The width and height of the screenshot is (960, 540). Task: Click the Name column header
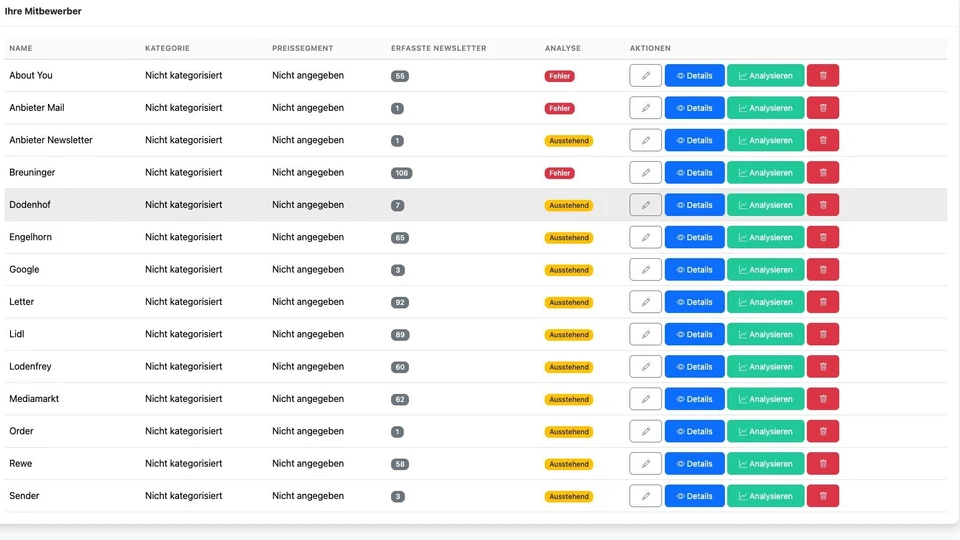point(21,48)
